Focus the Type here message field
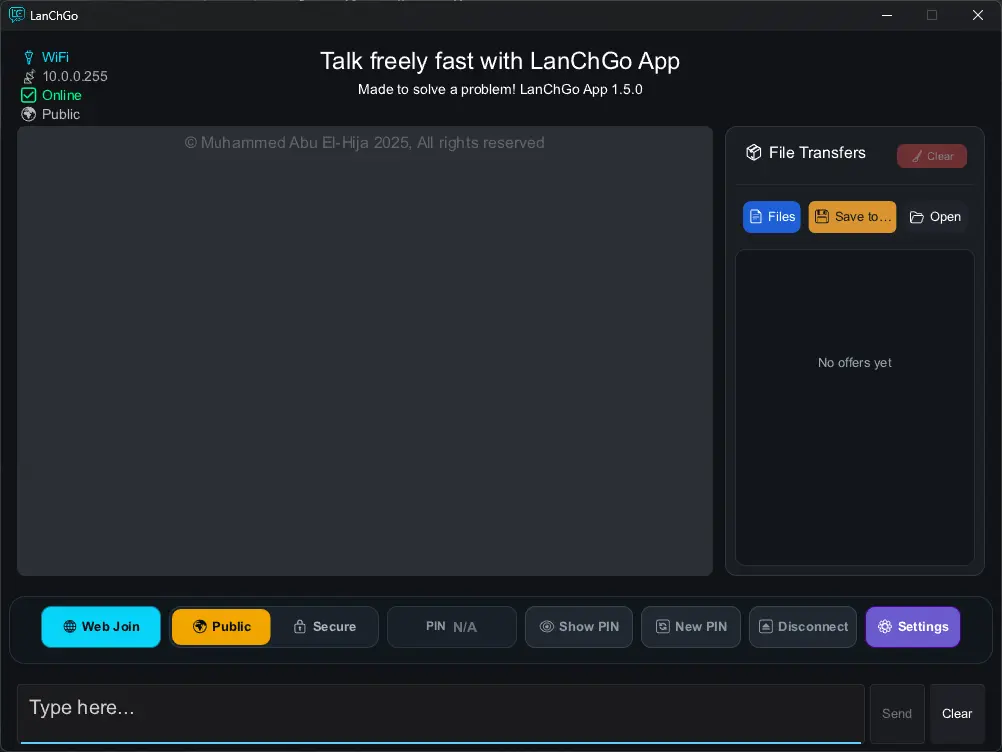Viewport: 1002px width, 752px height. (x=440, y=714)
